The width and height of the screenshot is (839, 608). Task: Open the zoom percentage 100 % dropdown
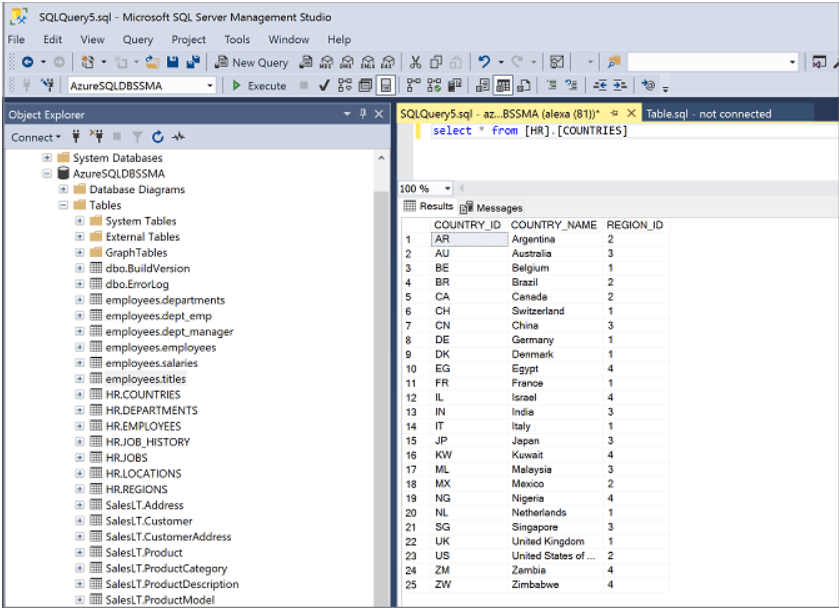pyautogui.click(x=447, y=188)
